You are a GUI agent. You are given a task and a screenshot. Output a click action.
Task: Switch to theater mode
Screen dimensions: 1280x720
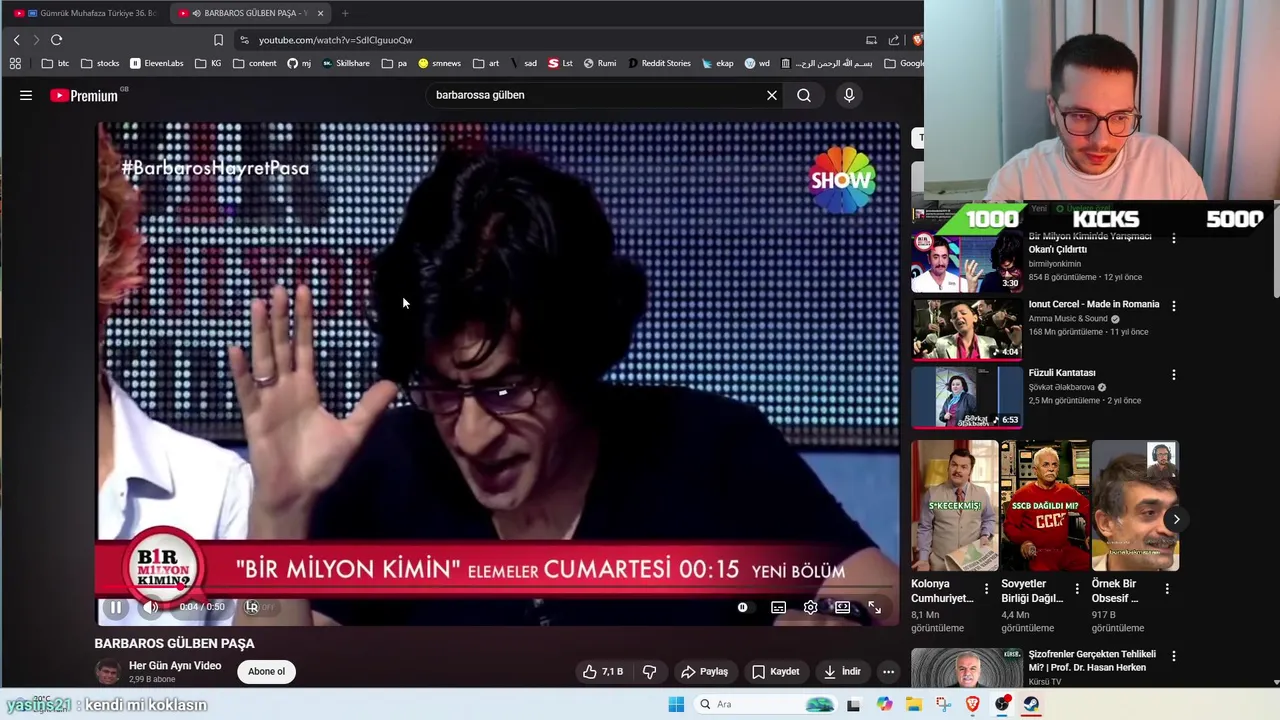tap(842, 607)
